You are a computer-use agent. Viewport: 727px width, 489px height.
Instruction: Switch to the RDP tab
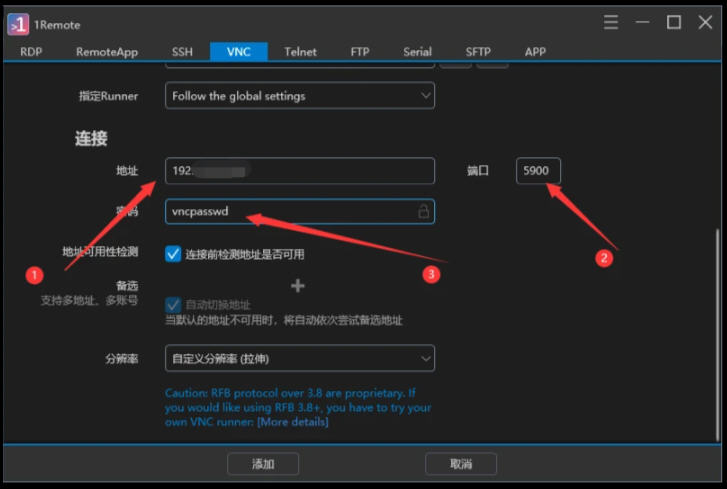pos(31,51)
